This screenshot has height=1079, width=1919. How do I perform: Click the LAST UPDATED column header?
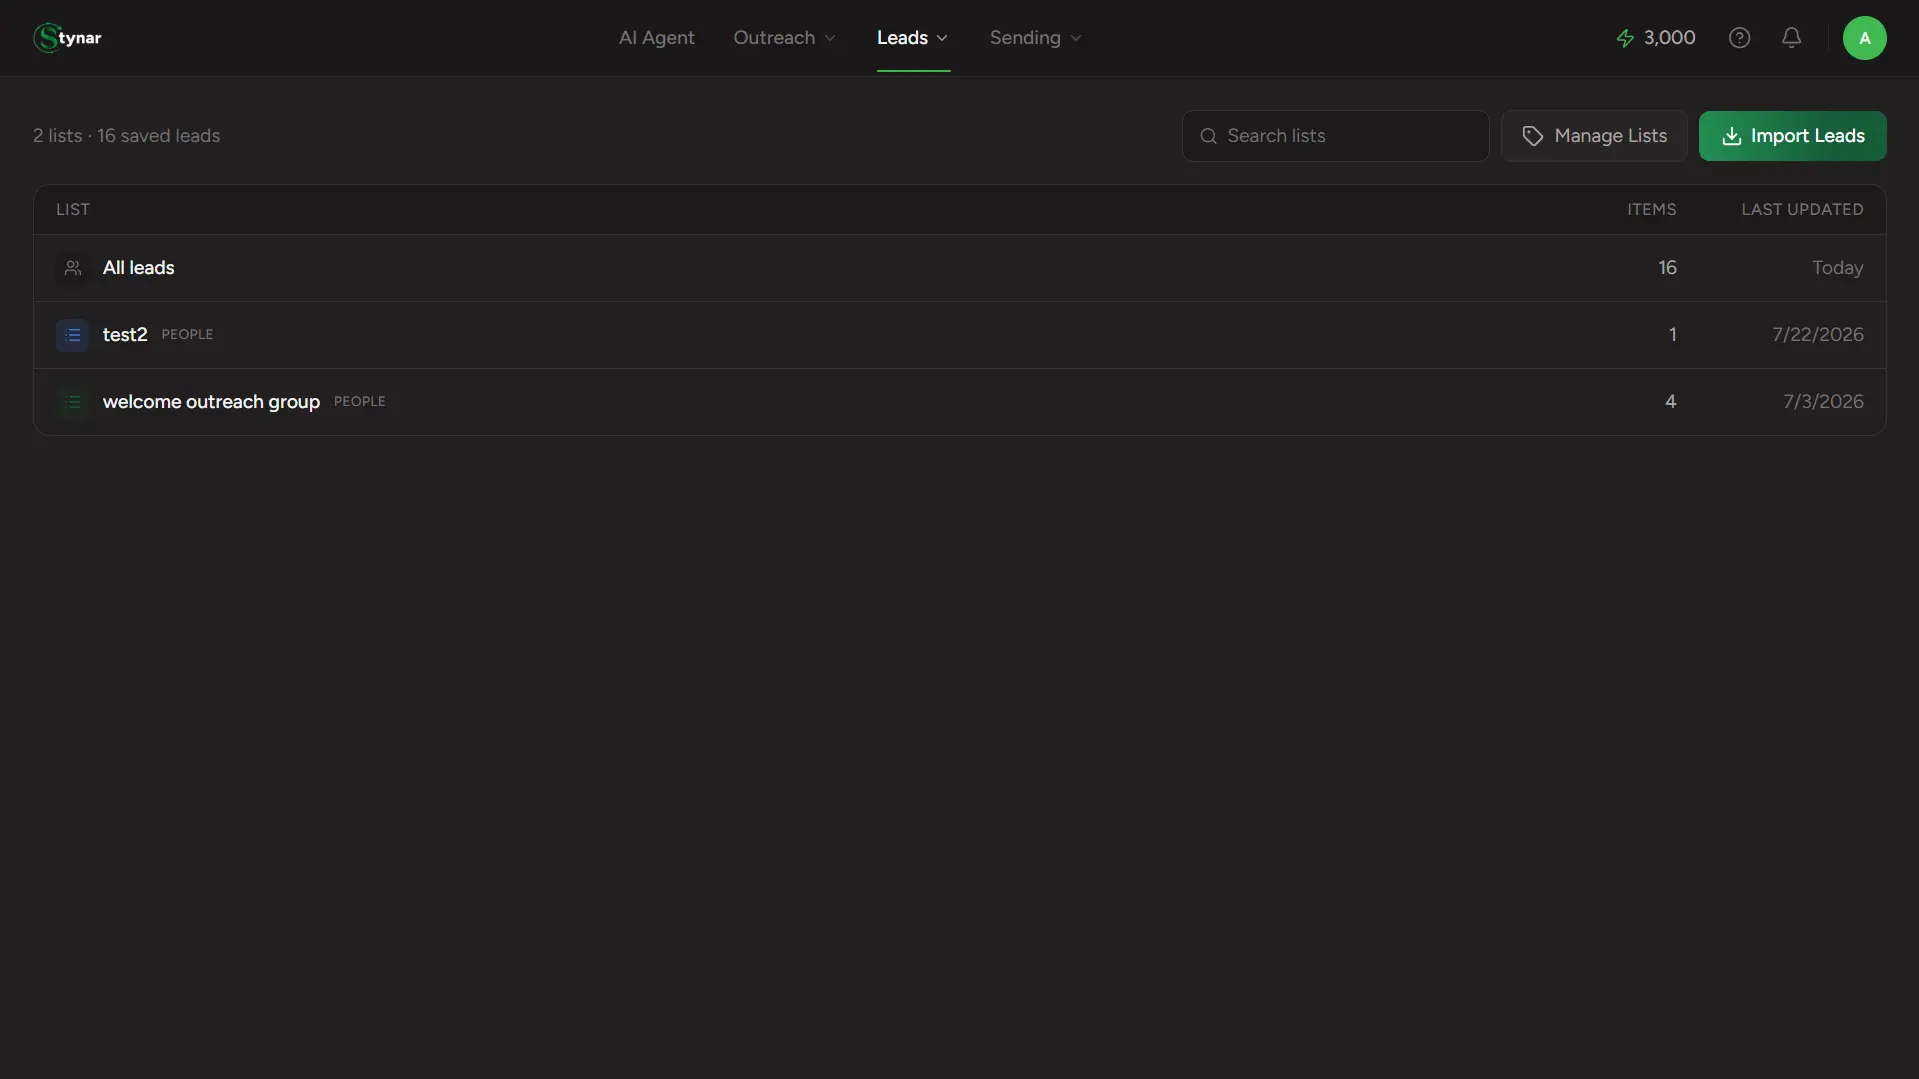[1802, 210]
